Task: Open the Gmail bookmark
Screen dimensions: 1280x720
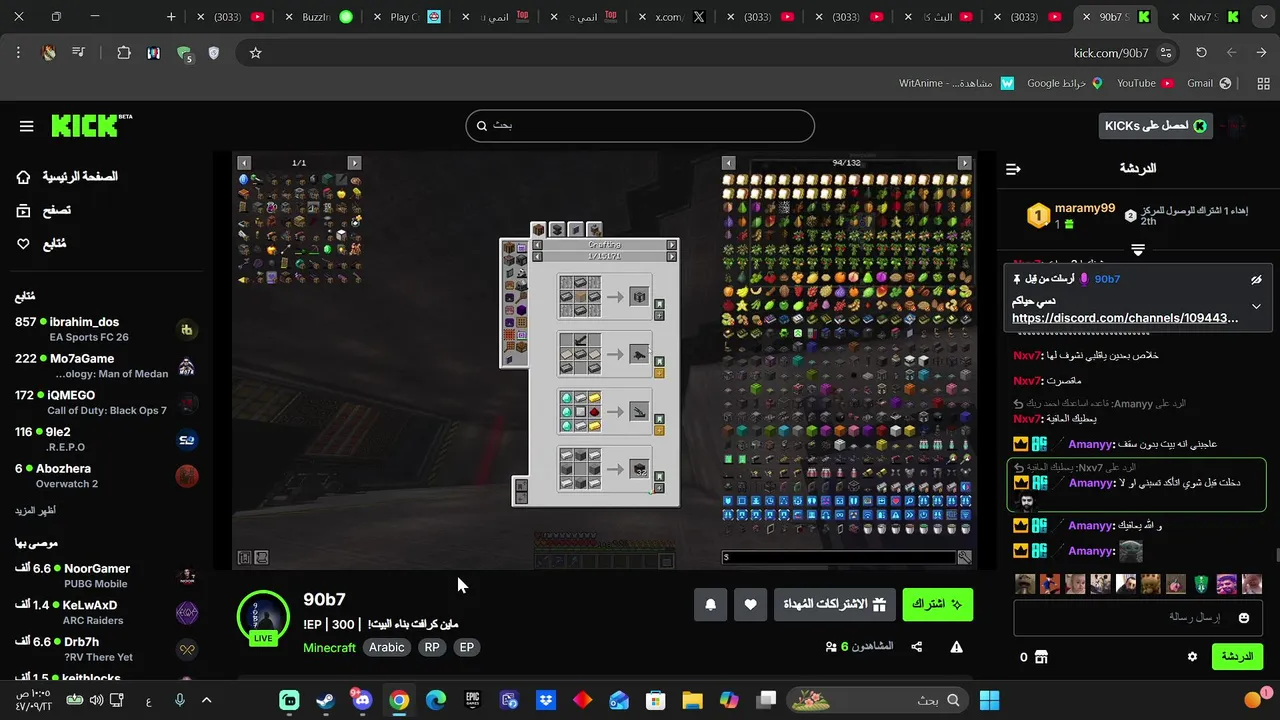Action: 1208,84
